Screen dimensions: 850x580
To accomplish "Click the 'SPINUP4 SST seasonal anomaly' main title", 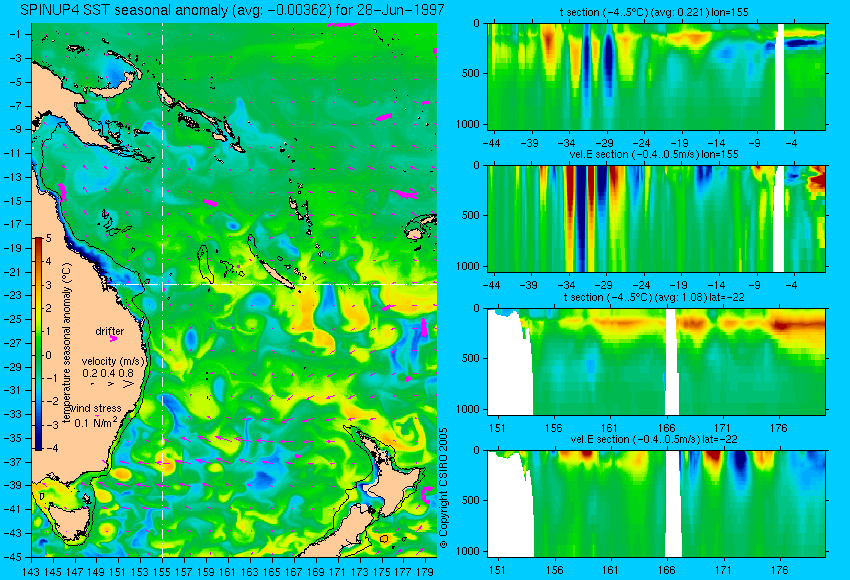I will [x=232, y=10].
